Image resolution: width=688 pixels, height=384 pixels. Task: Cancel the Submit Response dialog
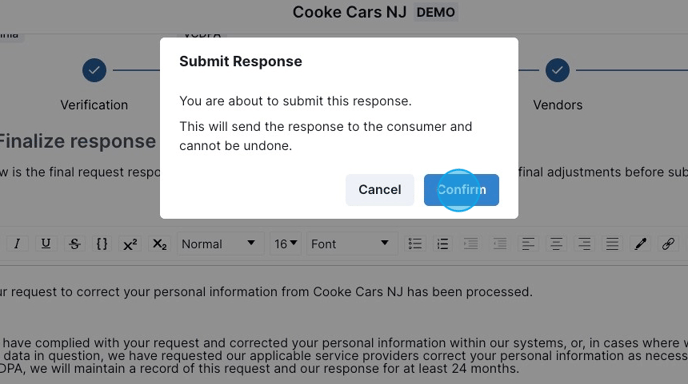380,190
